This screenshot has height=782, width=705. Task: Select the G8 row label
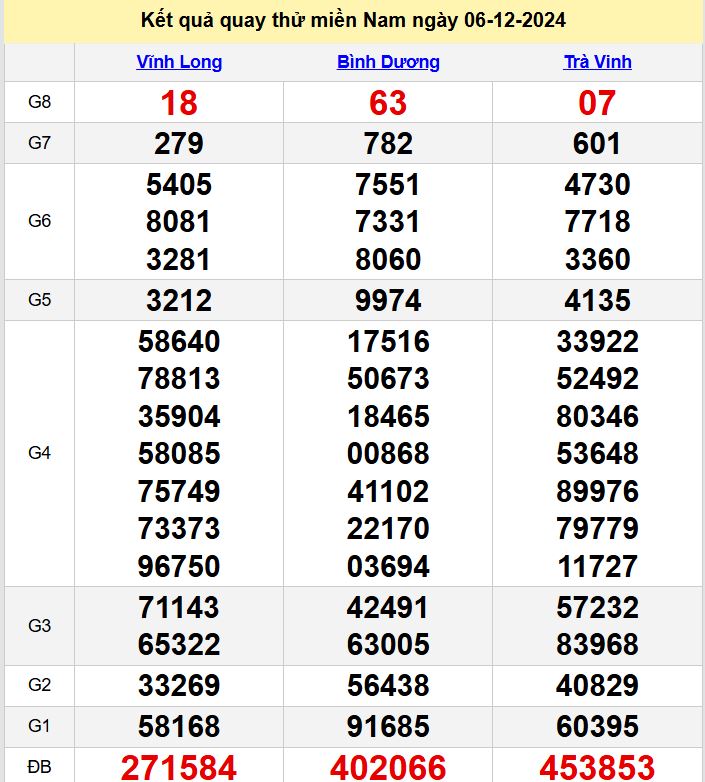[x=39, y=102]
